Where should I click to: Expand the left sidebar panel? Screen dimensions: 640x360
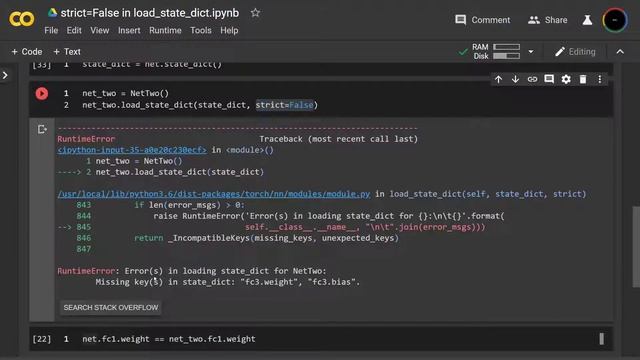(x=5, y=76)
